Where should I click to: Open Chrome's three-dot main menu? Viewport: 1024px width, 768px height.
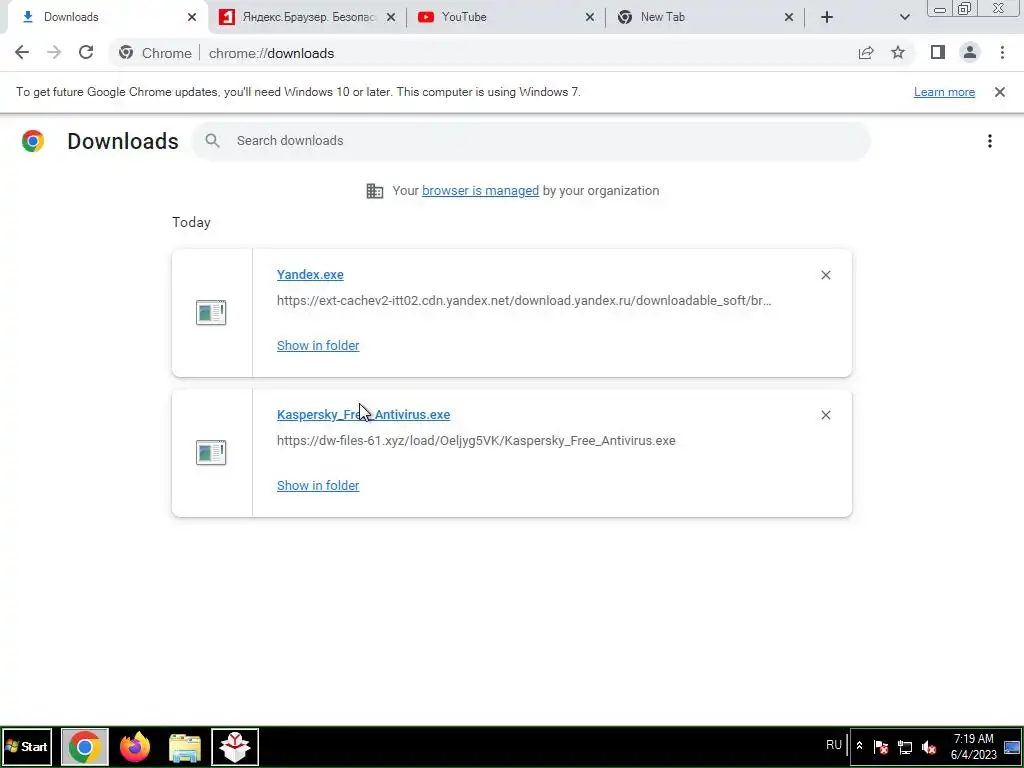pos(1002,53)
